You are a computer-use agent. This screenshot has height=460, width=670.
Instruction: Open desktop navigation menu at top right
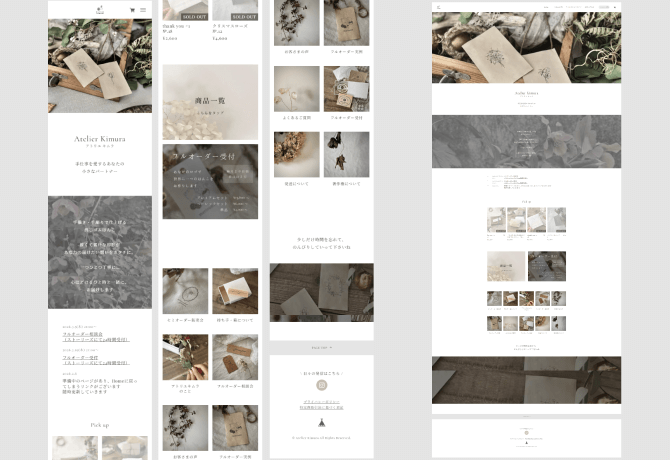[x=615, y=6]
